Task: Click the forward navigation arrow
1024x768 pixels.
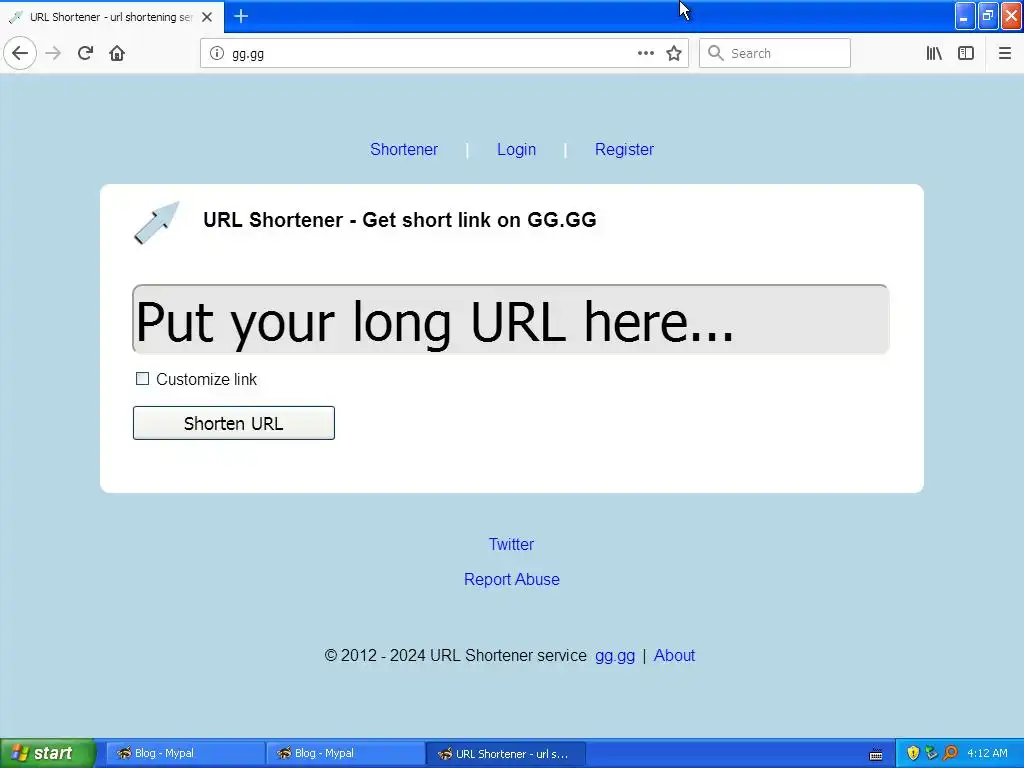Action: (54, 53)
